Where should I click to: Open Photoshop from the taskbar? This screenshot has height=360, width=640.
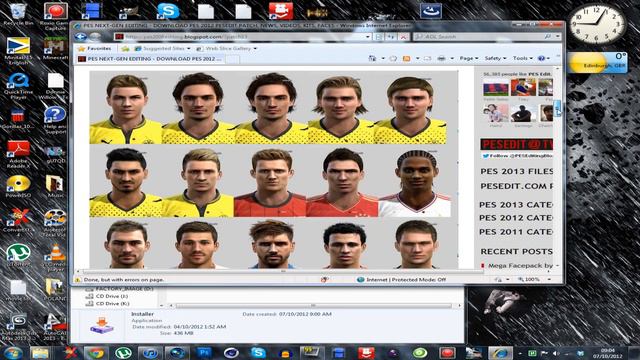[x=203, y=353]
